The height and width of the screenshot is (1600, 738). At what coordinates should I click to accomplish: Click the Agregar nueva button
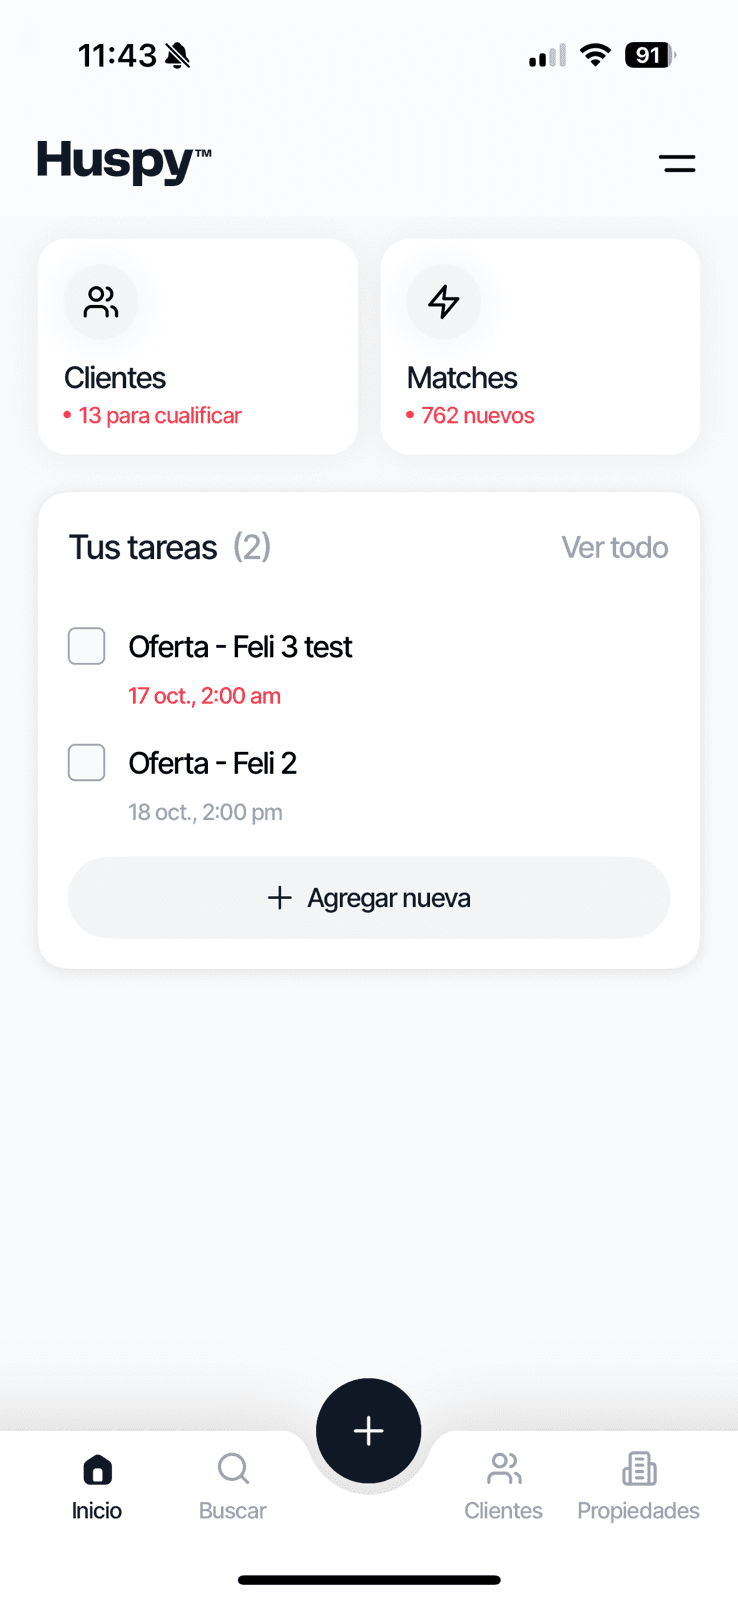click(x=369, y=898)
